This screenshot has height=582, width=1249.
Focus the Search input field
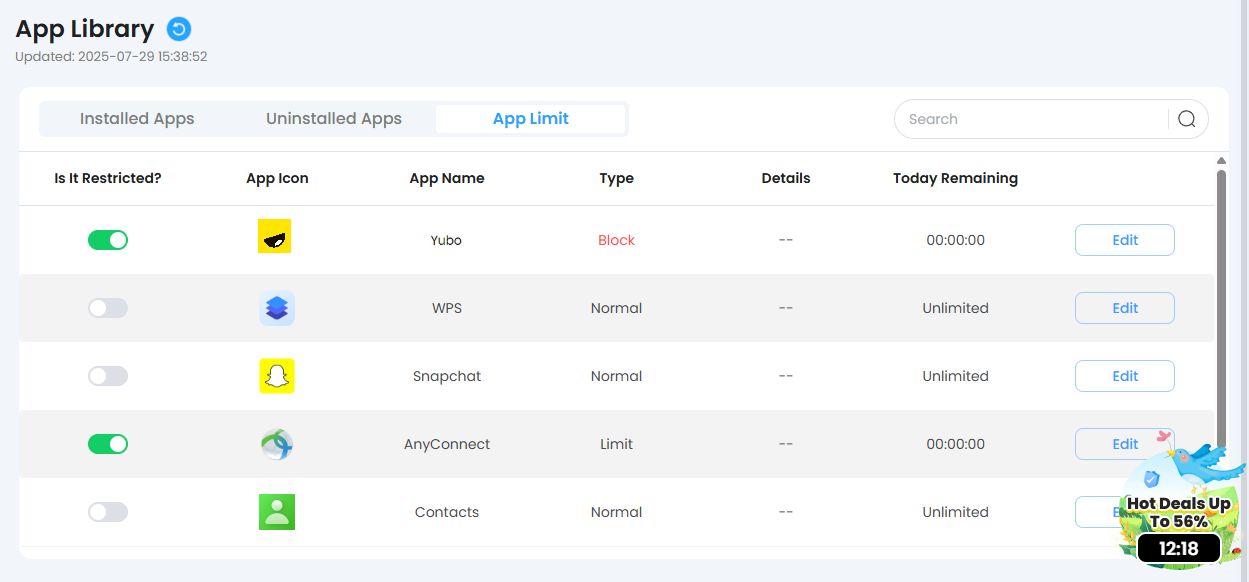[x=1030, y=119]
